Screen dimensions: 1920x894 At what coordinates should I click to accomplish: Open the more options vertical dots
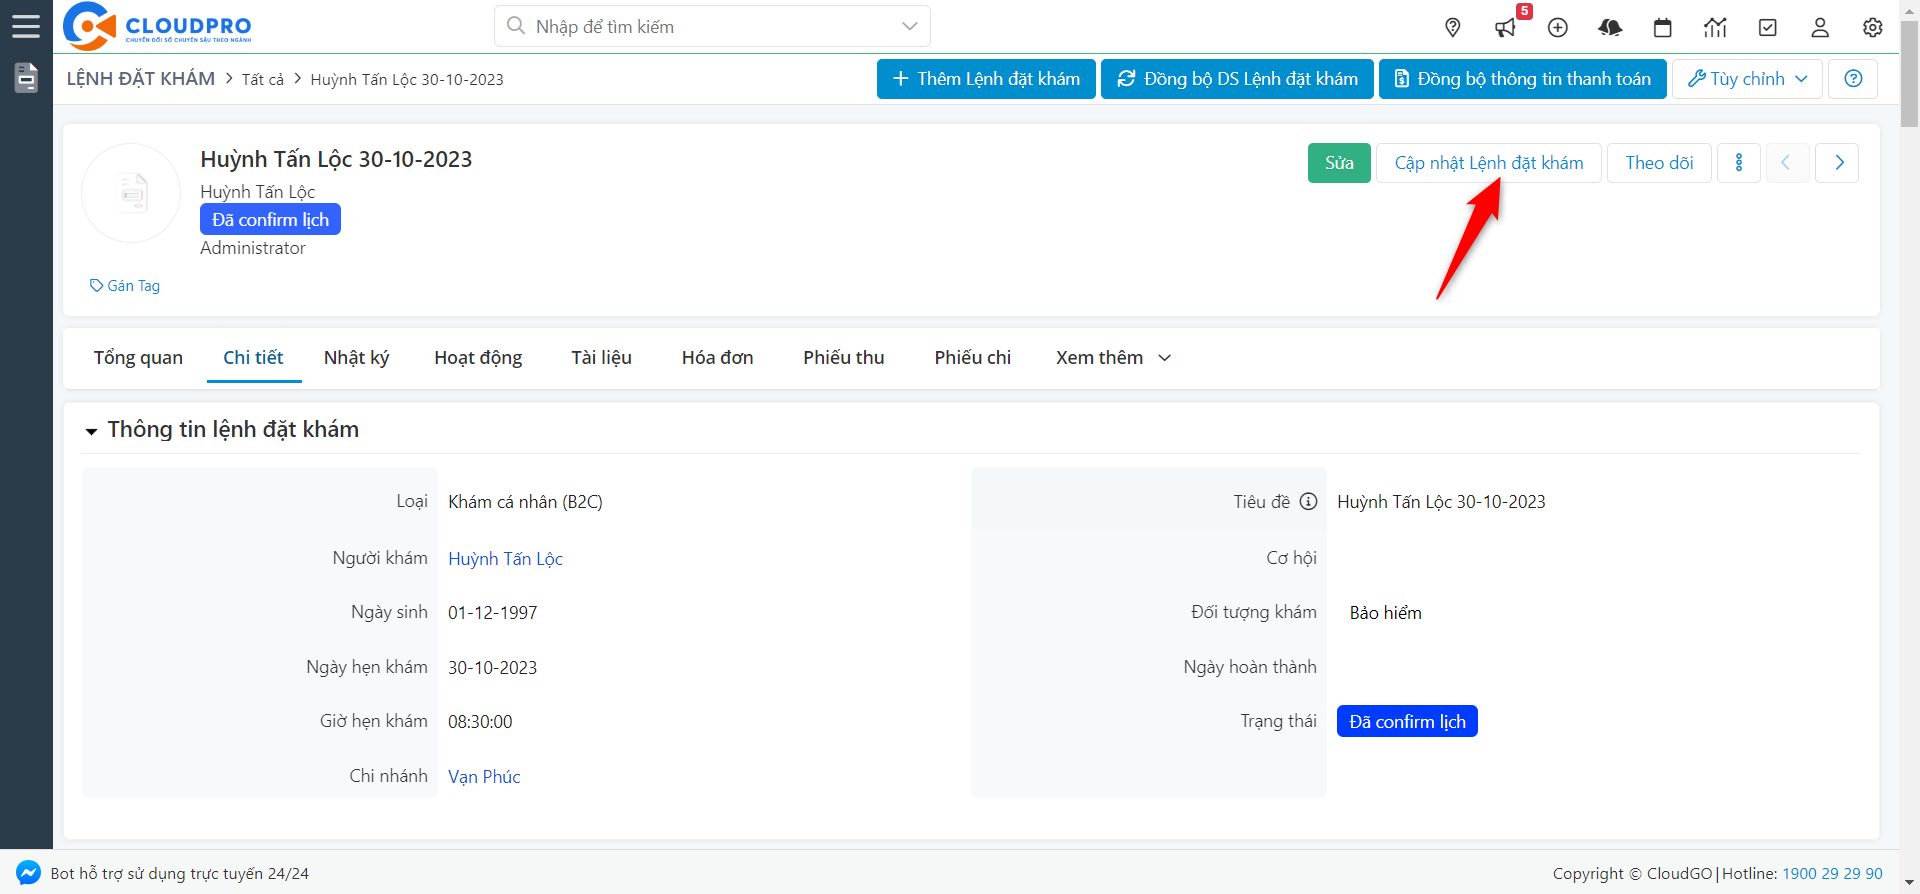[1739, 163]
